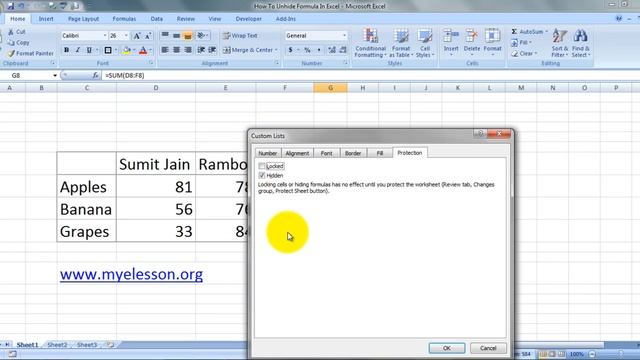Set Top Align vertical alignment

point(165,36)
